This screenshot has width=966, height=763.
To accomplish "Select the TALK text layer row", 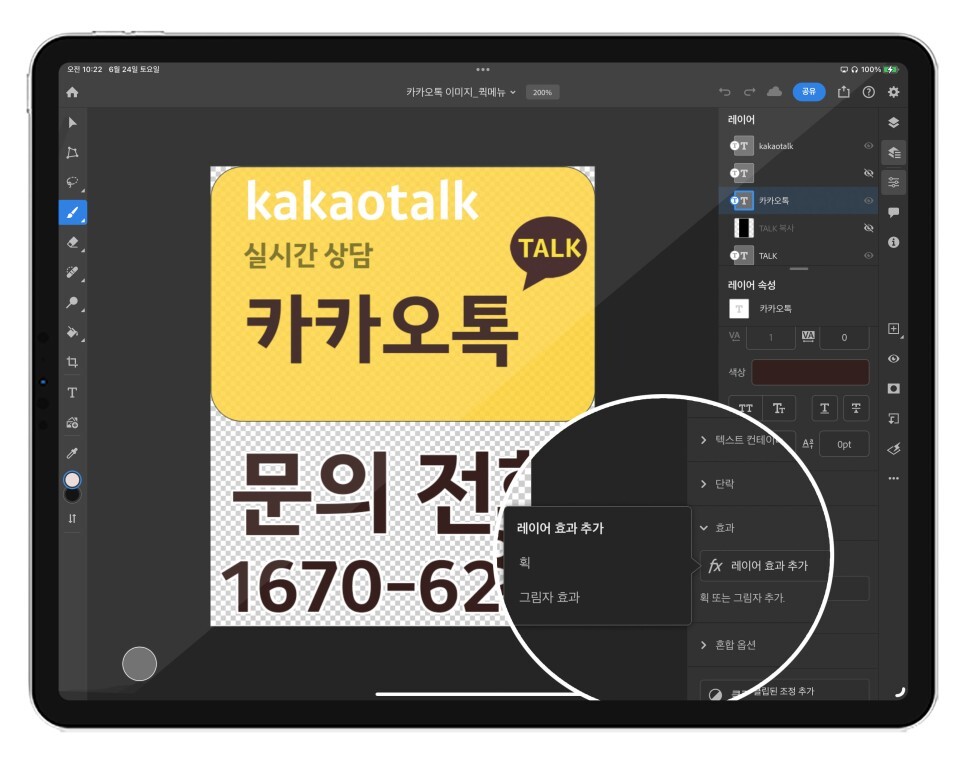I will click(x=798, y=255).
